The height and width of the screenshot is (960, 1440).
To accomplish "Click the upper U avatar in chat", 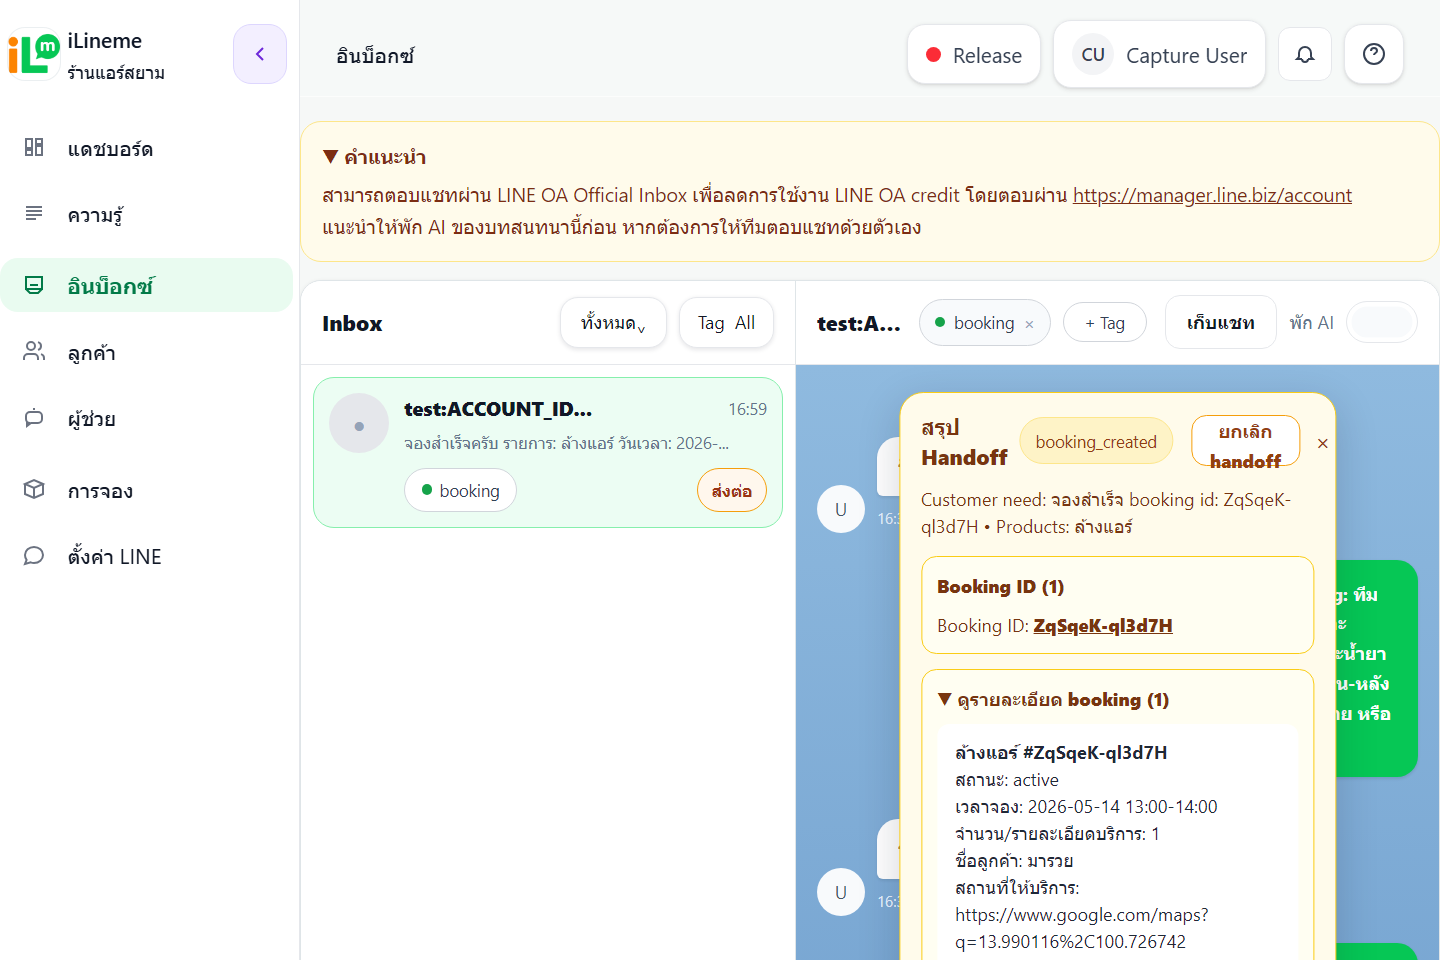I will click(841, 509).
